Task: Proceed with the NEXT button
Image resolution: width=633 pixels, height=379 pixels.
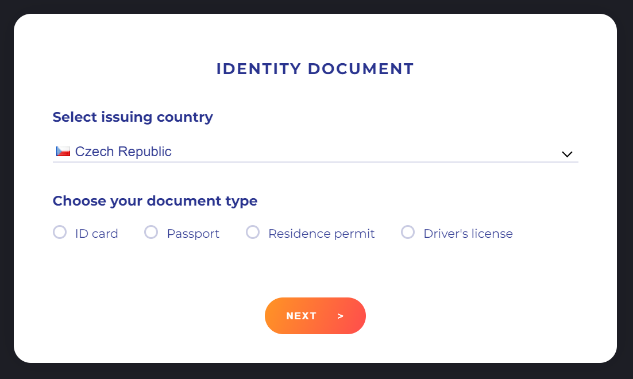Action: click(x=315, y=316)
